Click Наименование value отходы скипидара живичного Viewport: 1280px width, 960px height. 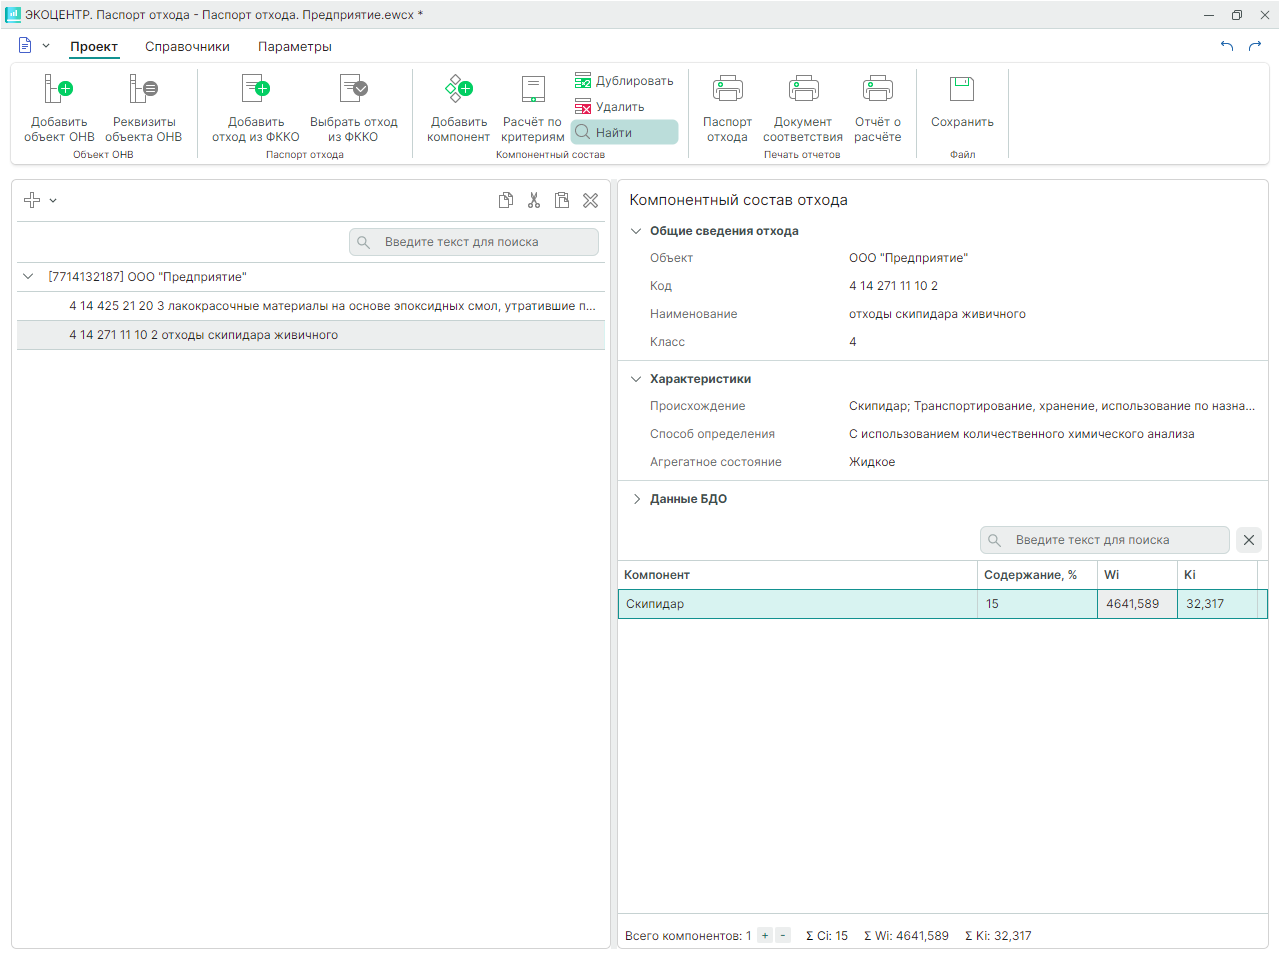pyautogui.click(x=937, y=314)
